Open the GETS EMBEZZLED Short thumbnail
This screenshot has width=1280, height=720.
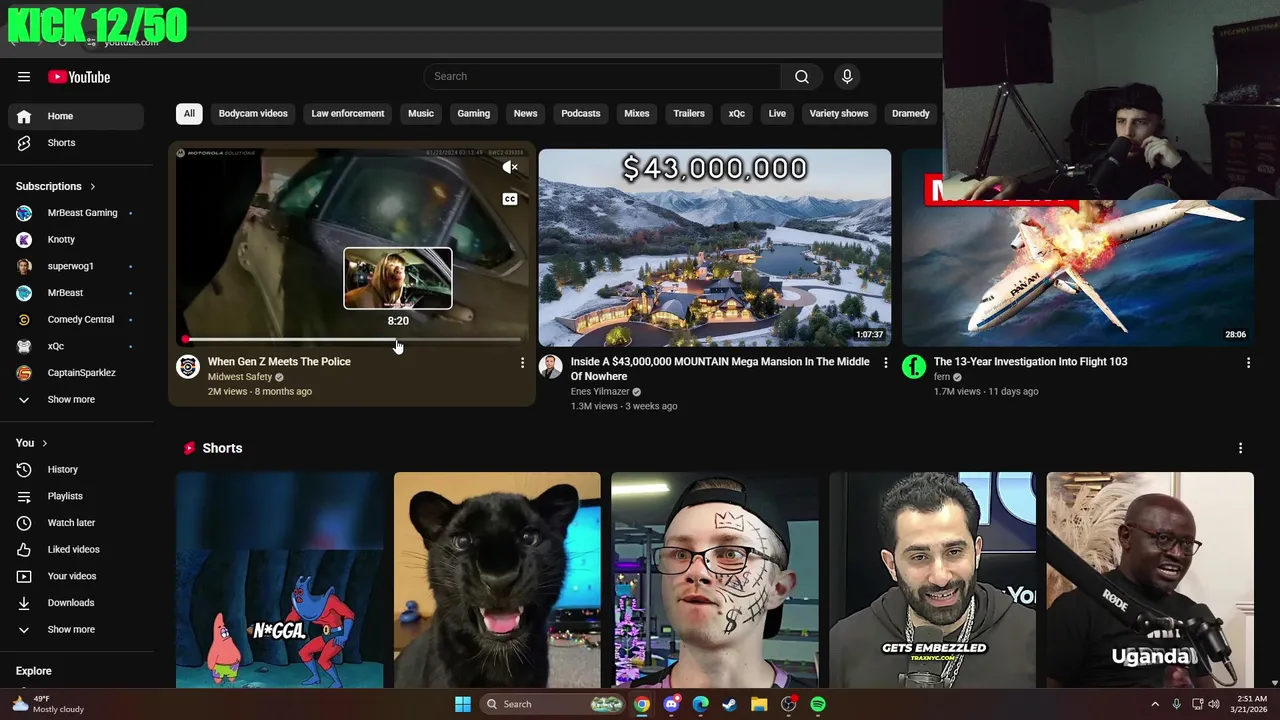pos(933,580)
